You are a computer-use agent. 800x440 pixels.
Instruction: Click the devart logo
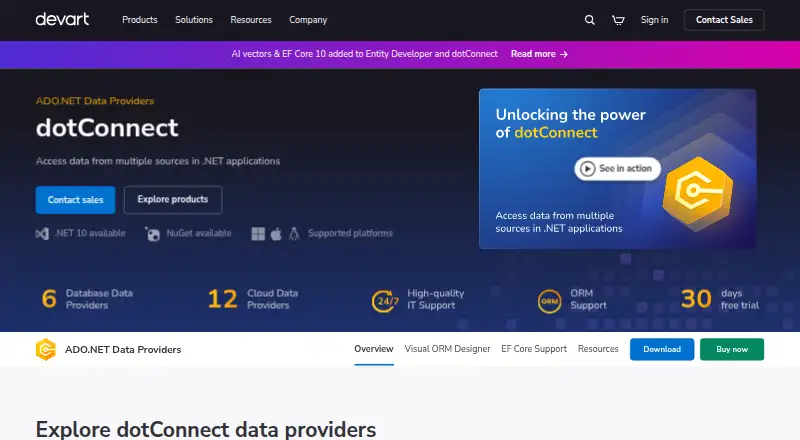(62, 19)
